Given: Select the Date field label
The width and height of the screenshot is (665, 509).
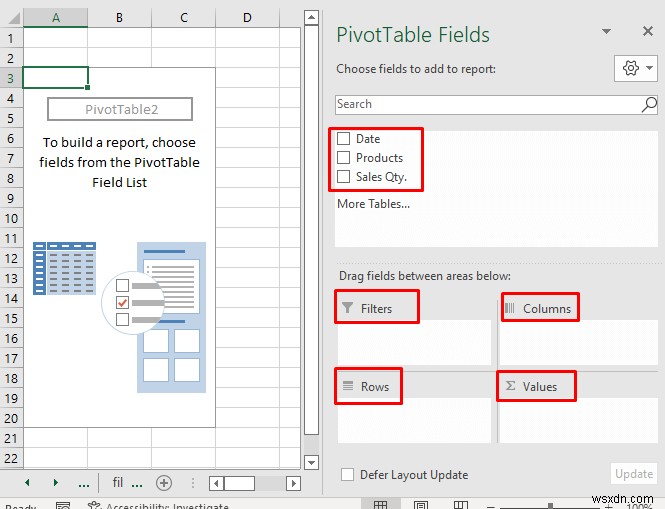Looking at the screenshot, I should [368, 139].
